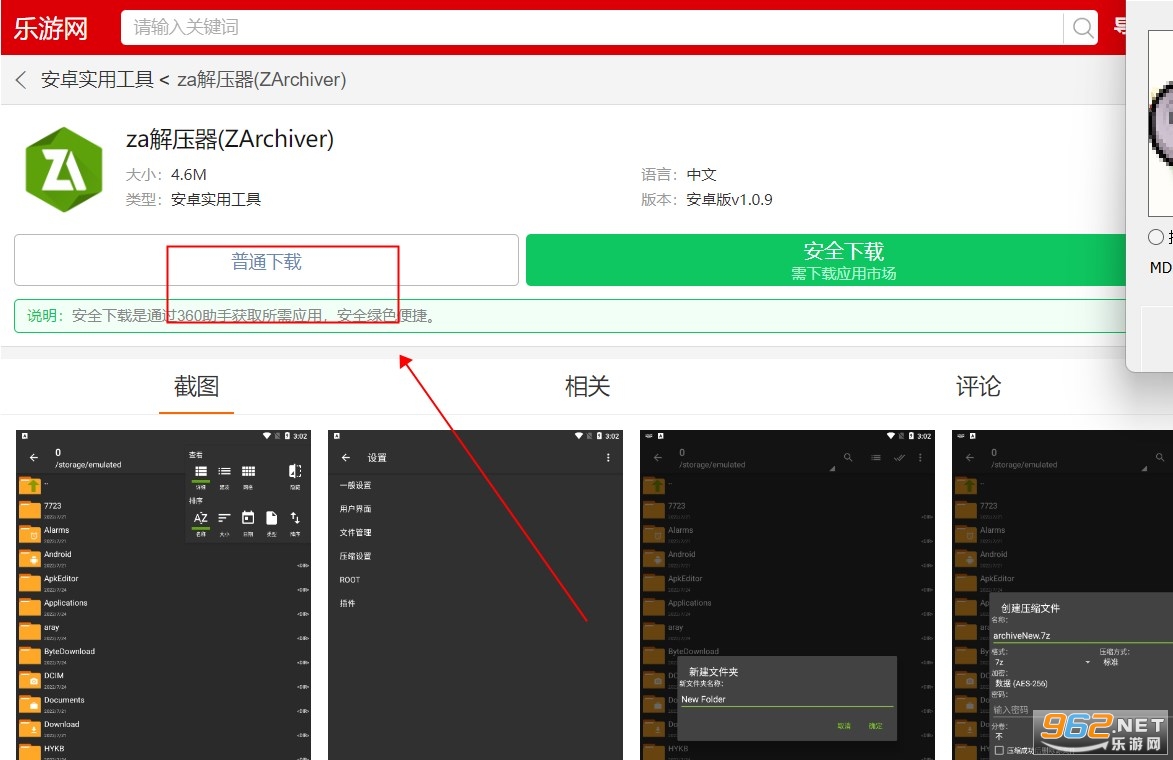This screenshot has width=1173, height=760.
Task: Click za解压器(ZArchiver) in the breadcrumb
Action: coord(261,79)
